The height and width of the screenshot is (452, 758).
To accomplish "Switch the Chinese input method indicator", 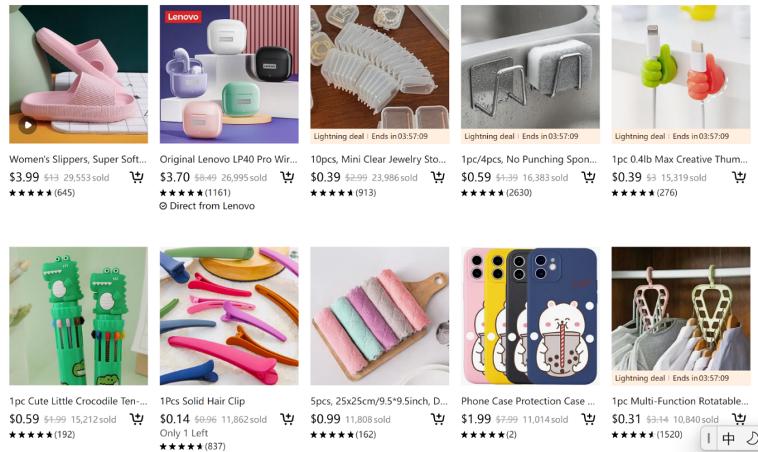I will [x=729, y=438].
